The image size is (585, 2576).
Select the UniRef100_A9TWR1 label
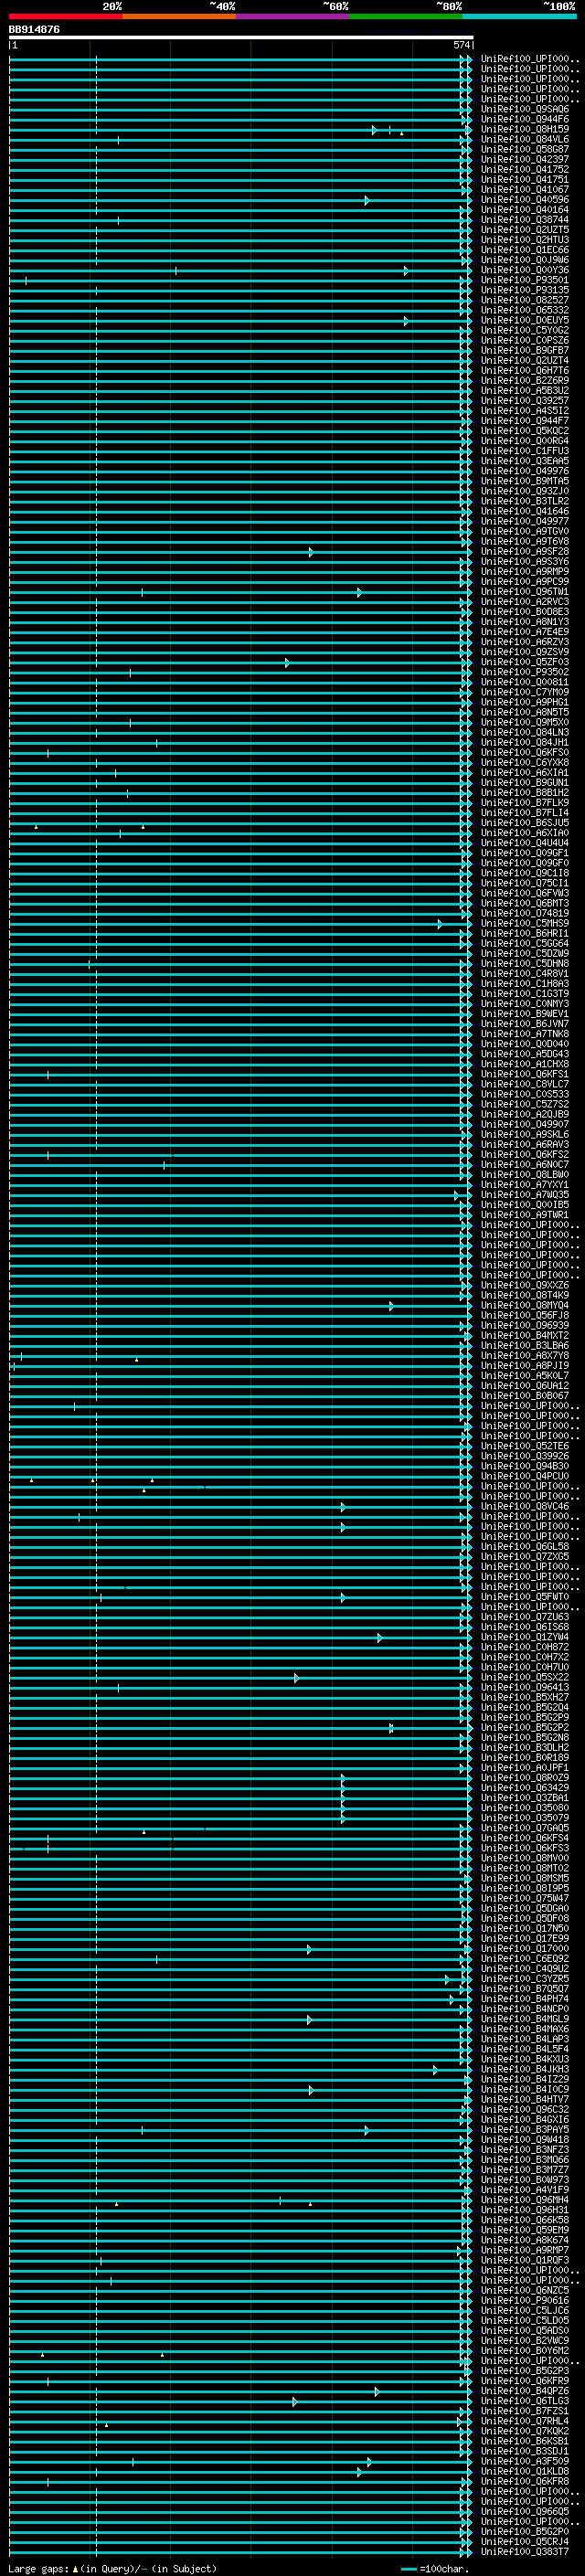click(525, 1215)
